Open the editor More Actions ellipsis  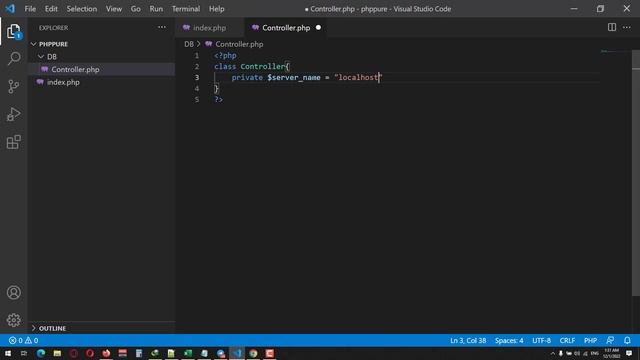[627, 27]
